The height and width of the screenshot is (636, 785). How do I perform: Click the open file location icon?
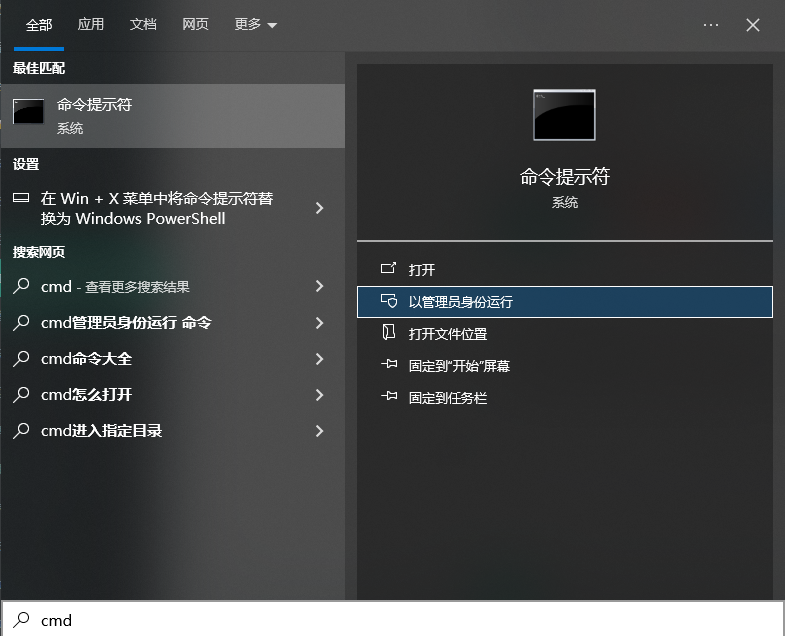389,334
